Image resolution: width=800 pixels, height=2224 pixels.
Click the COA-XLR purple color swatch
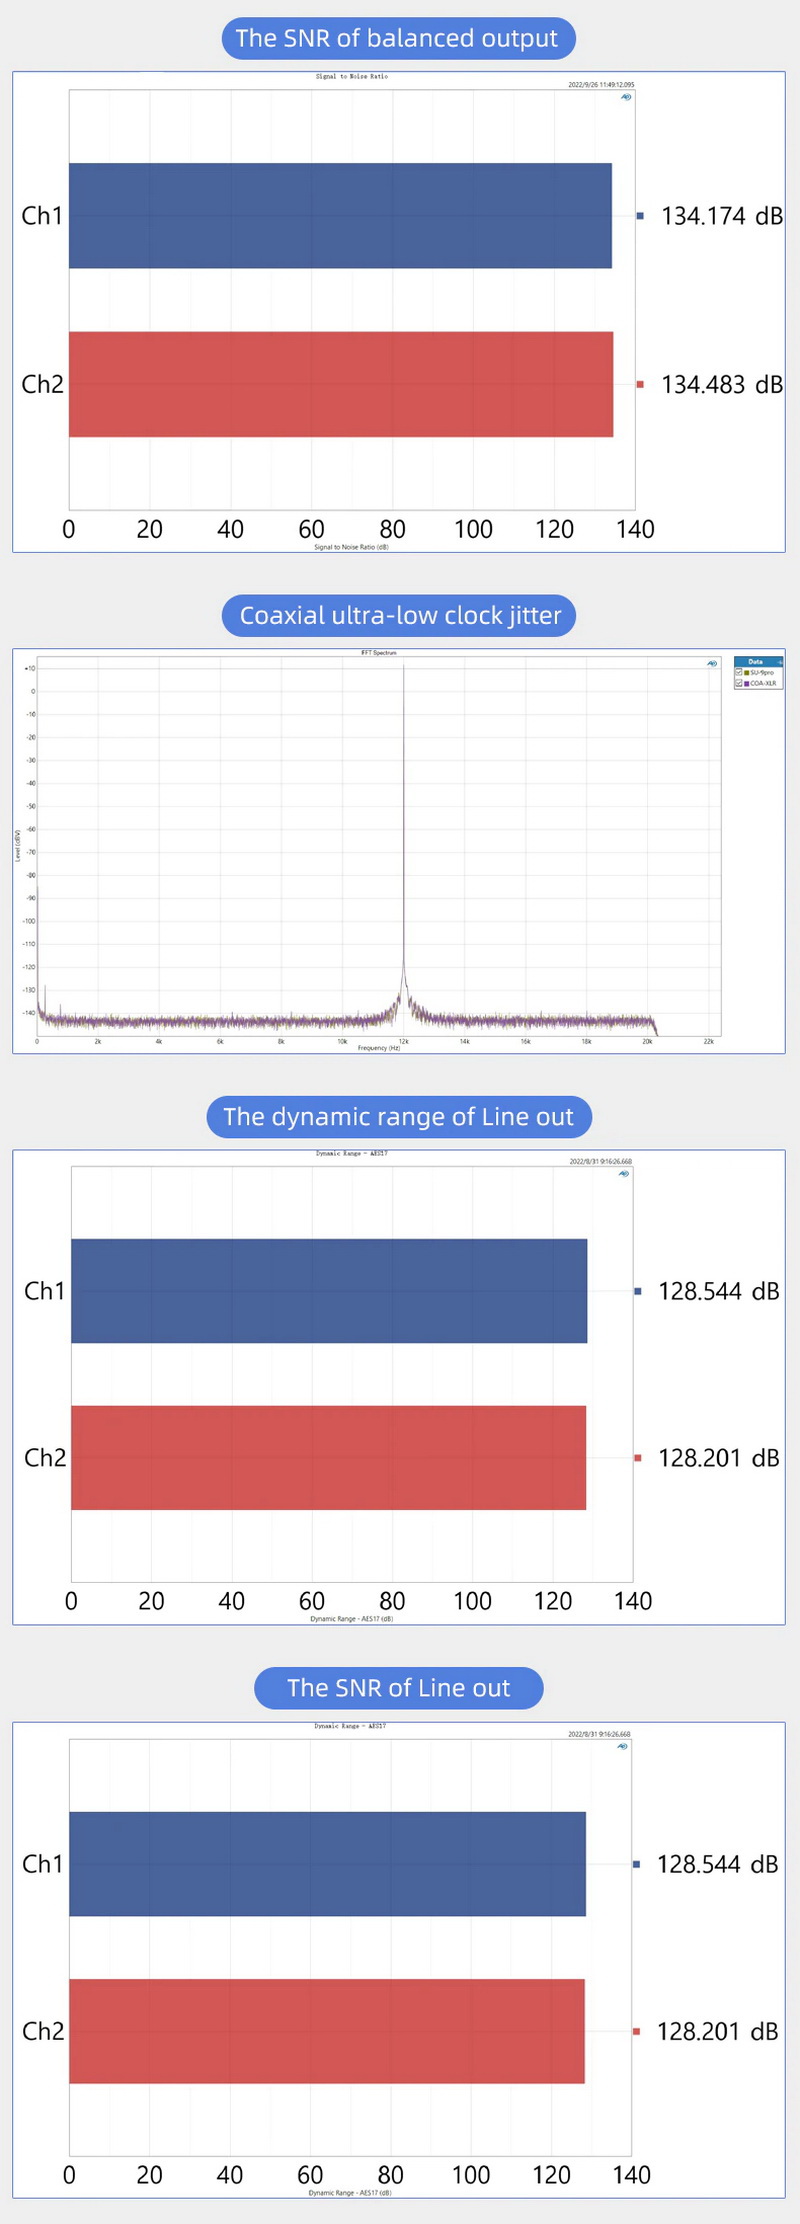[747, 683]
